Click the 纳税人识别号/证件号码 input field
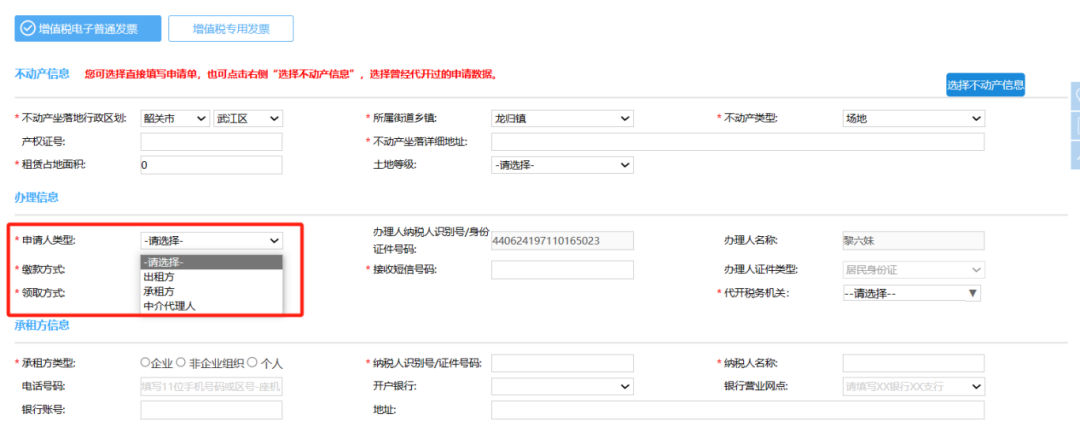 562,363
